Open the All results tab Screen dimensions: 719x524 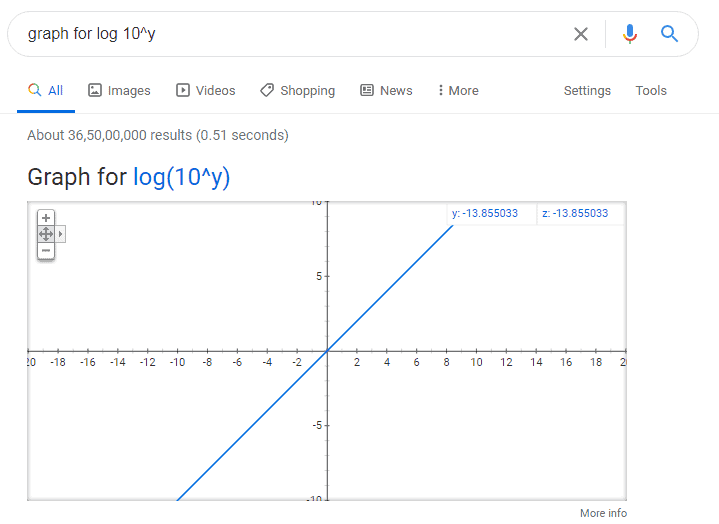tap(46, 91)
